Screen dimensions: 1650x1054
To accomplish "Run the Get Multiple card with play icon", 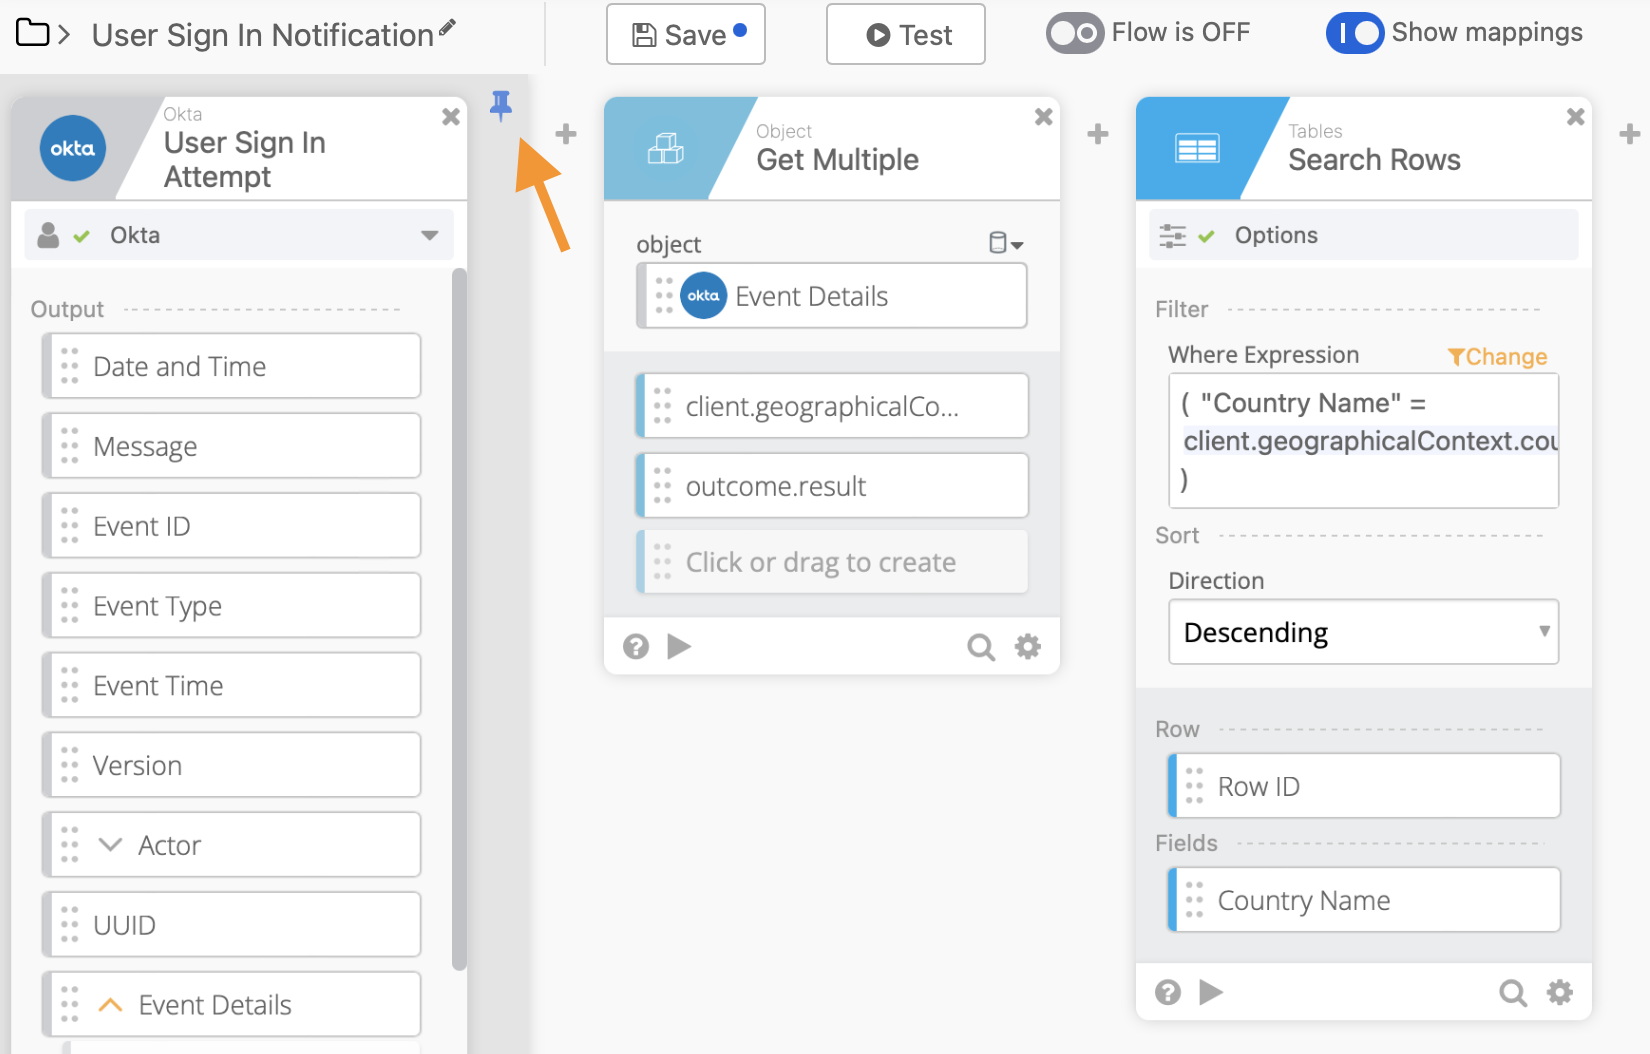I will tap(679, 647).
